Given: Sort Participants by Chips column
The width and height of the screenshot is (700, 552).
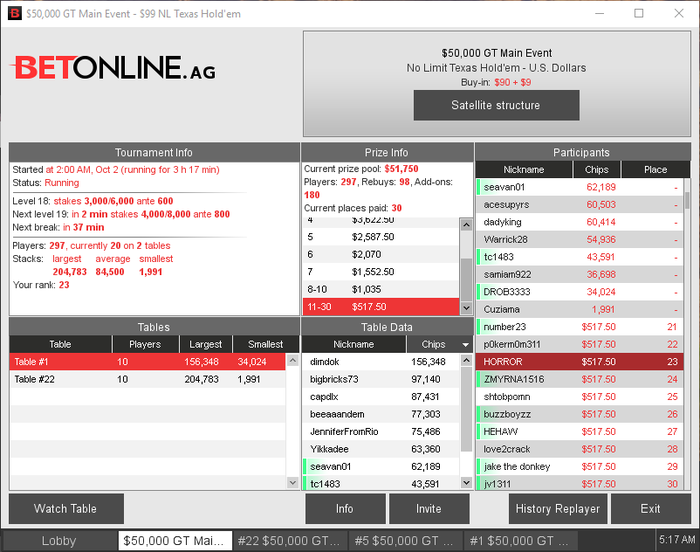Looking at the screenshot, I should coord(597,170).
